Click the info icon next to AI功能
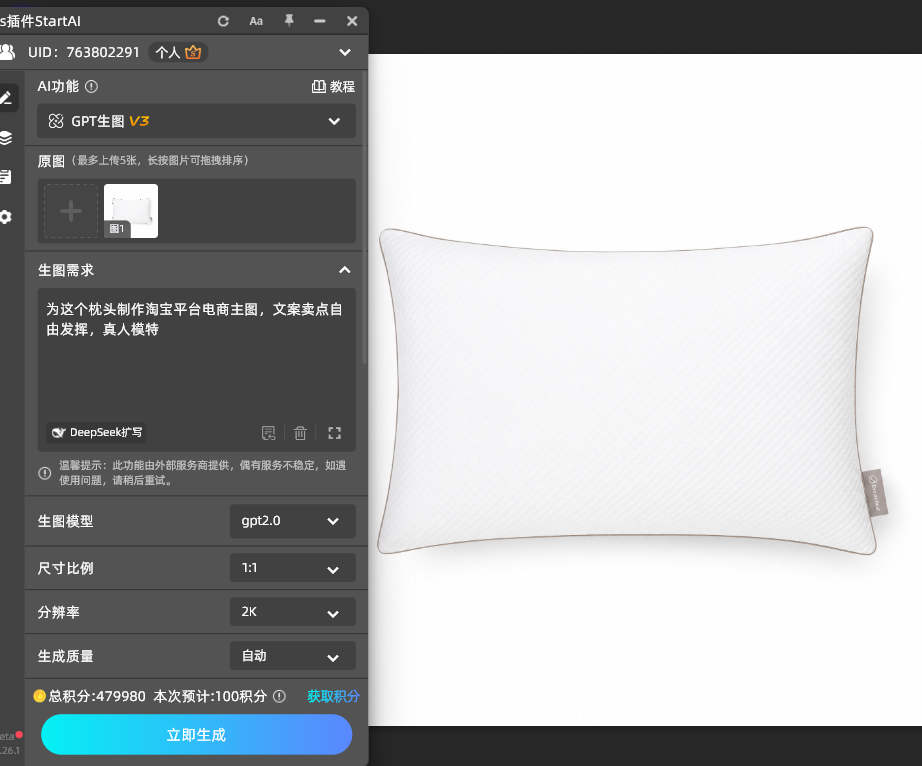Viewport: 922px width, 766px height. 91,86
